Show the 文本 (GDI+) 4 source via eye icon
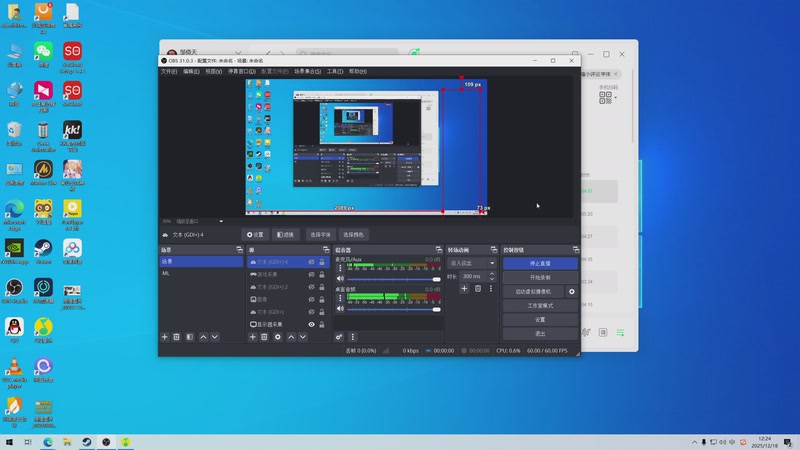 [311, 262]
